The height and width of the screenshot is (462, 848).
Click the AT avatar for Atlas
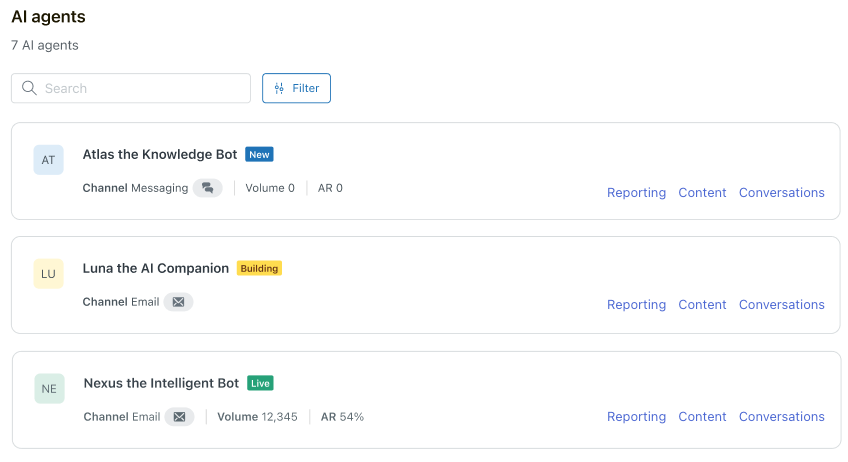48,160
